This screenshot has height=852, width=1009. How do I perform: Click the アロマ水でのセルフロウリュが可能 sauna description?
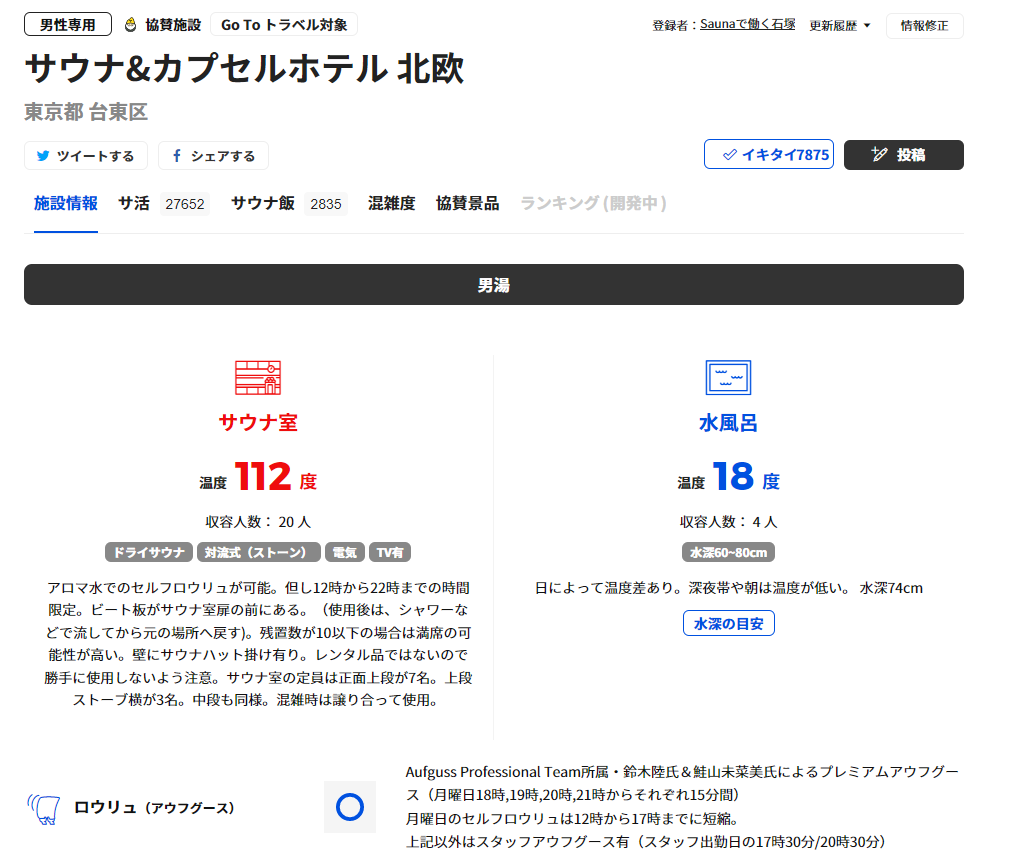click(258, 644)
